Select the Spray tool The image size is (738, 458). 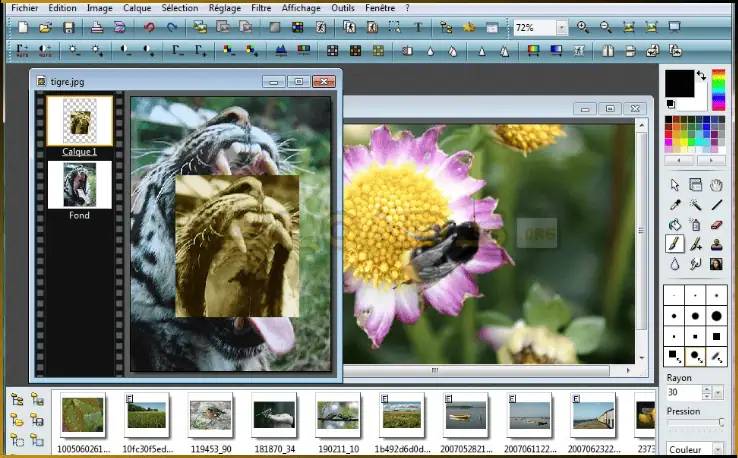pos(695,225)
